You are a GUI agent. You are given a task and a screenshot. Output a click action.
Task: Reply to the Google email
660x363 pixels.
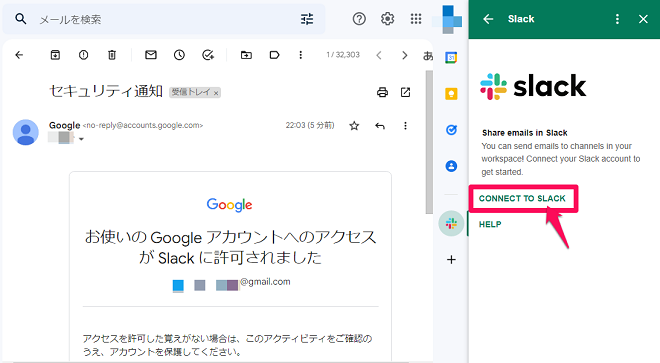[380, 125]
